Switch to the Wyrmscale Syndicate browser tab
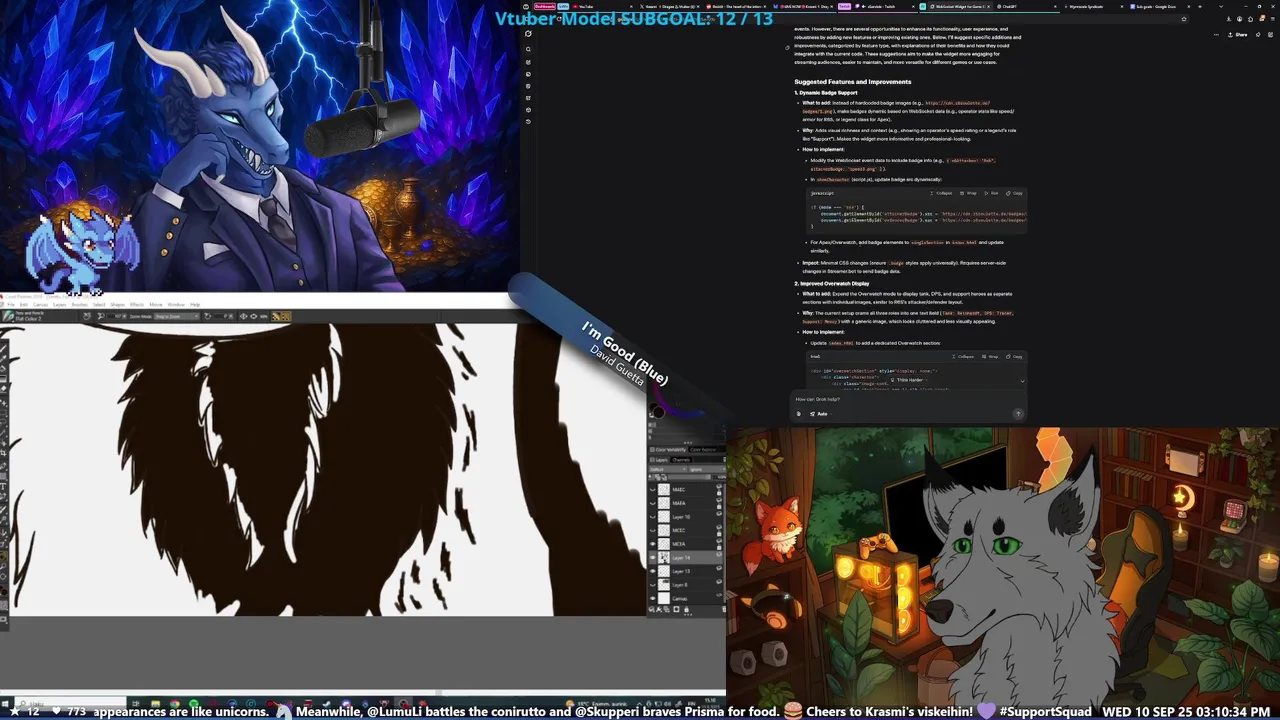 coord(1095,6)
